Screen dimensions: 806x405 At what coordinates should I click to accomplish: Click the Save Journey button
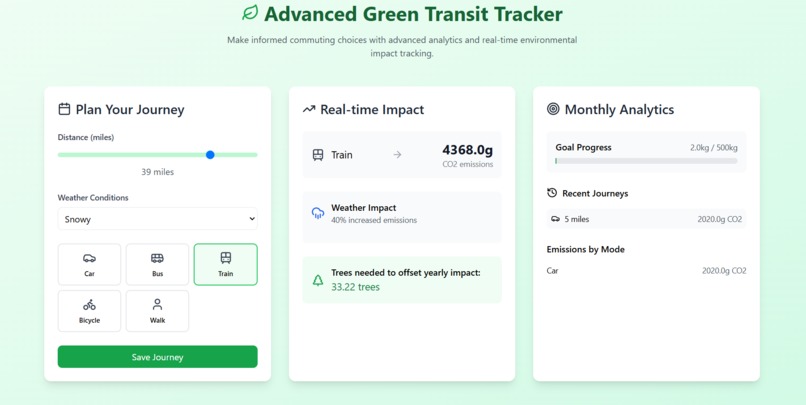[x=157, y=357]
